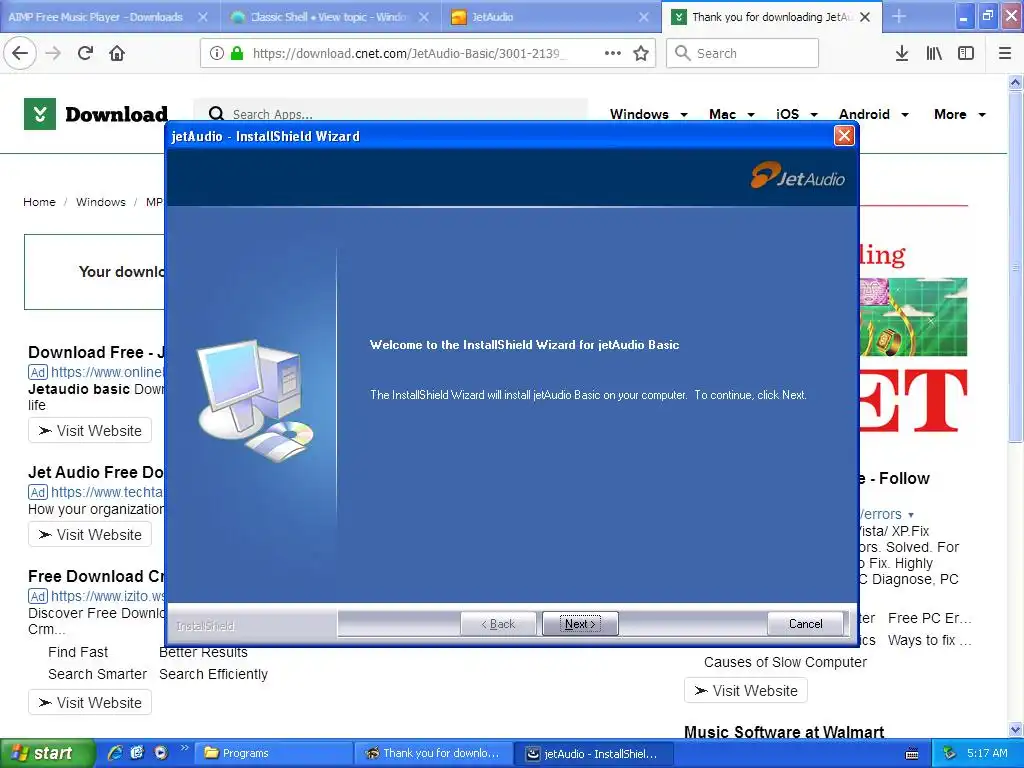Open the More dropdown on CNET
1024x768 pixels.
coord(959,114)
